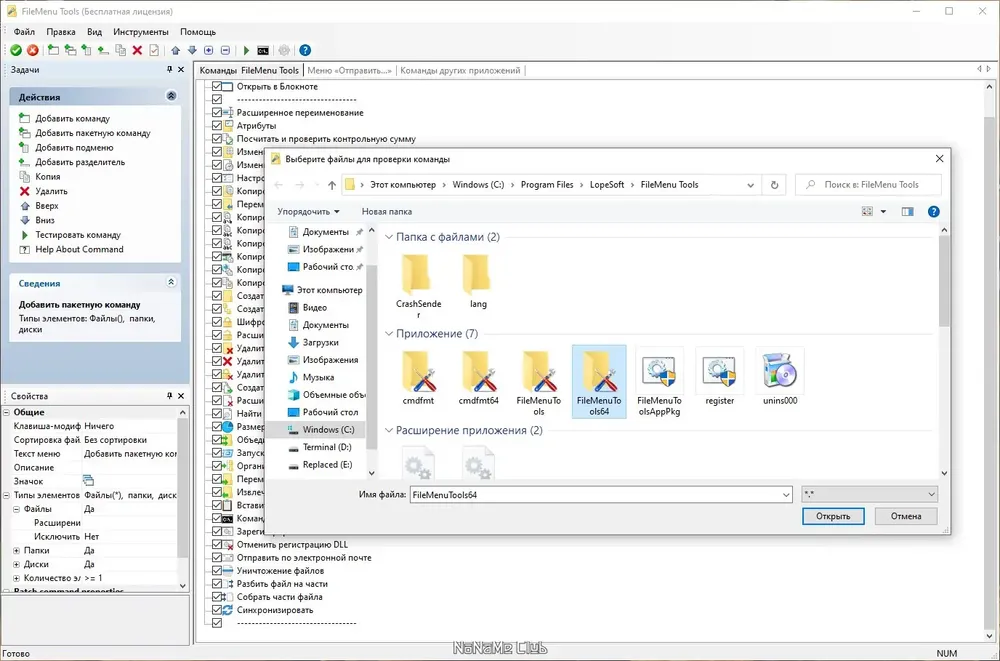Collapse the Сведения section chevron
Image resolution: width=1000 pixels, height=661 pixels.
point(171,282)
